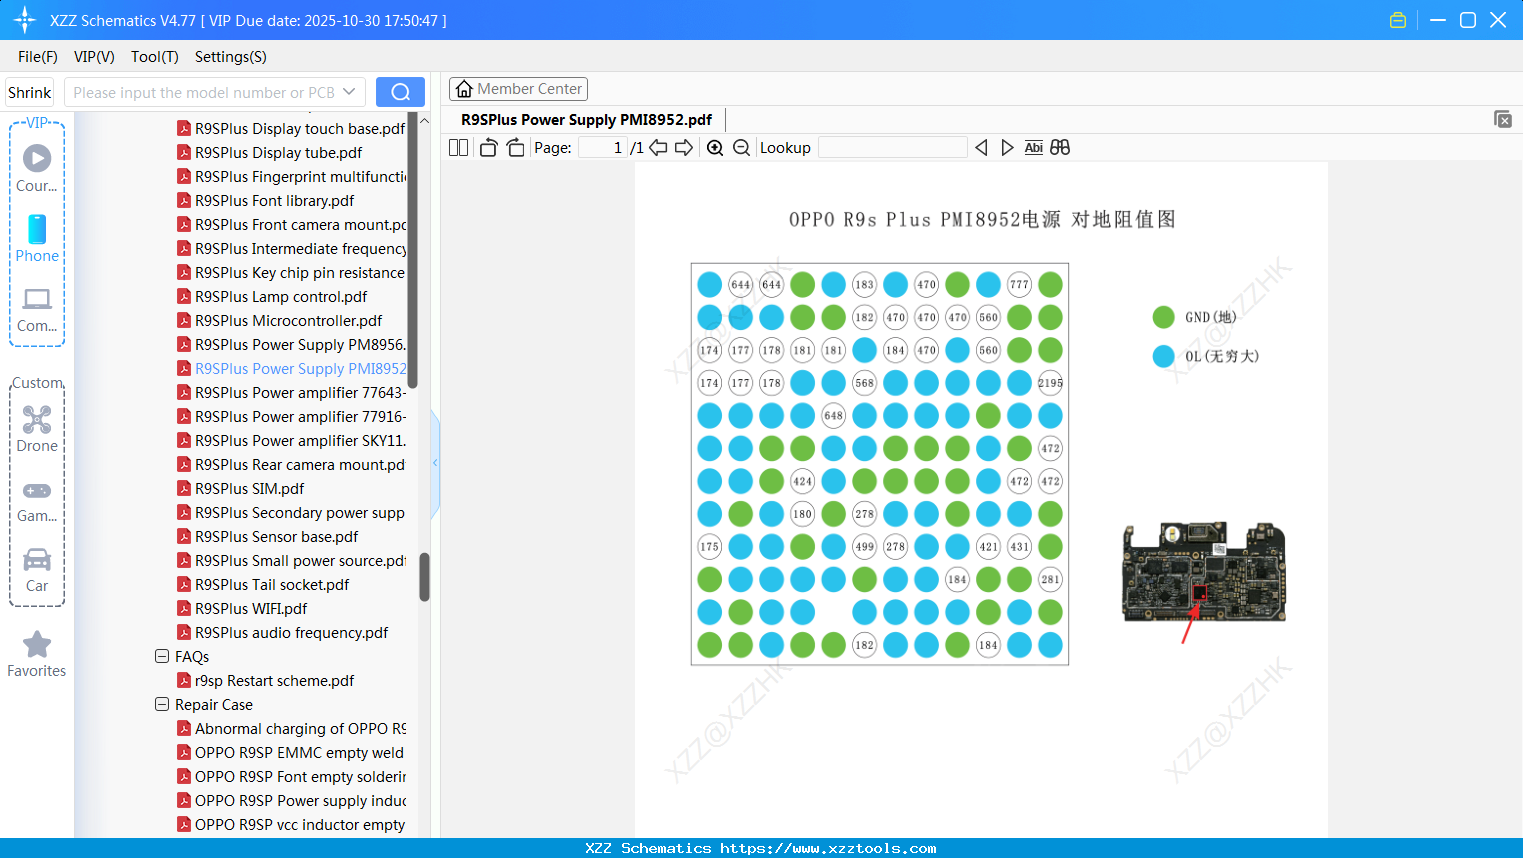Image resolution: width=1523 pixels, height=858 pixels.
Task: Click the Page number field
Action: [603, 147]
